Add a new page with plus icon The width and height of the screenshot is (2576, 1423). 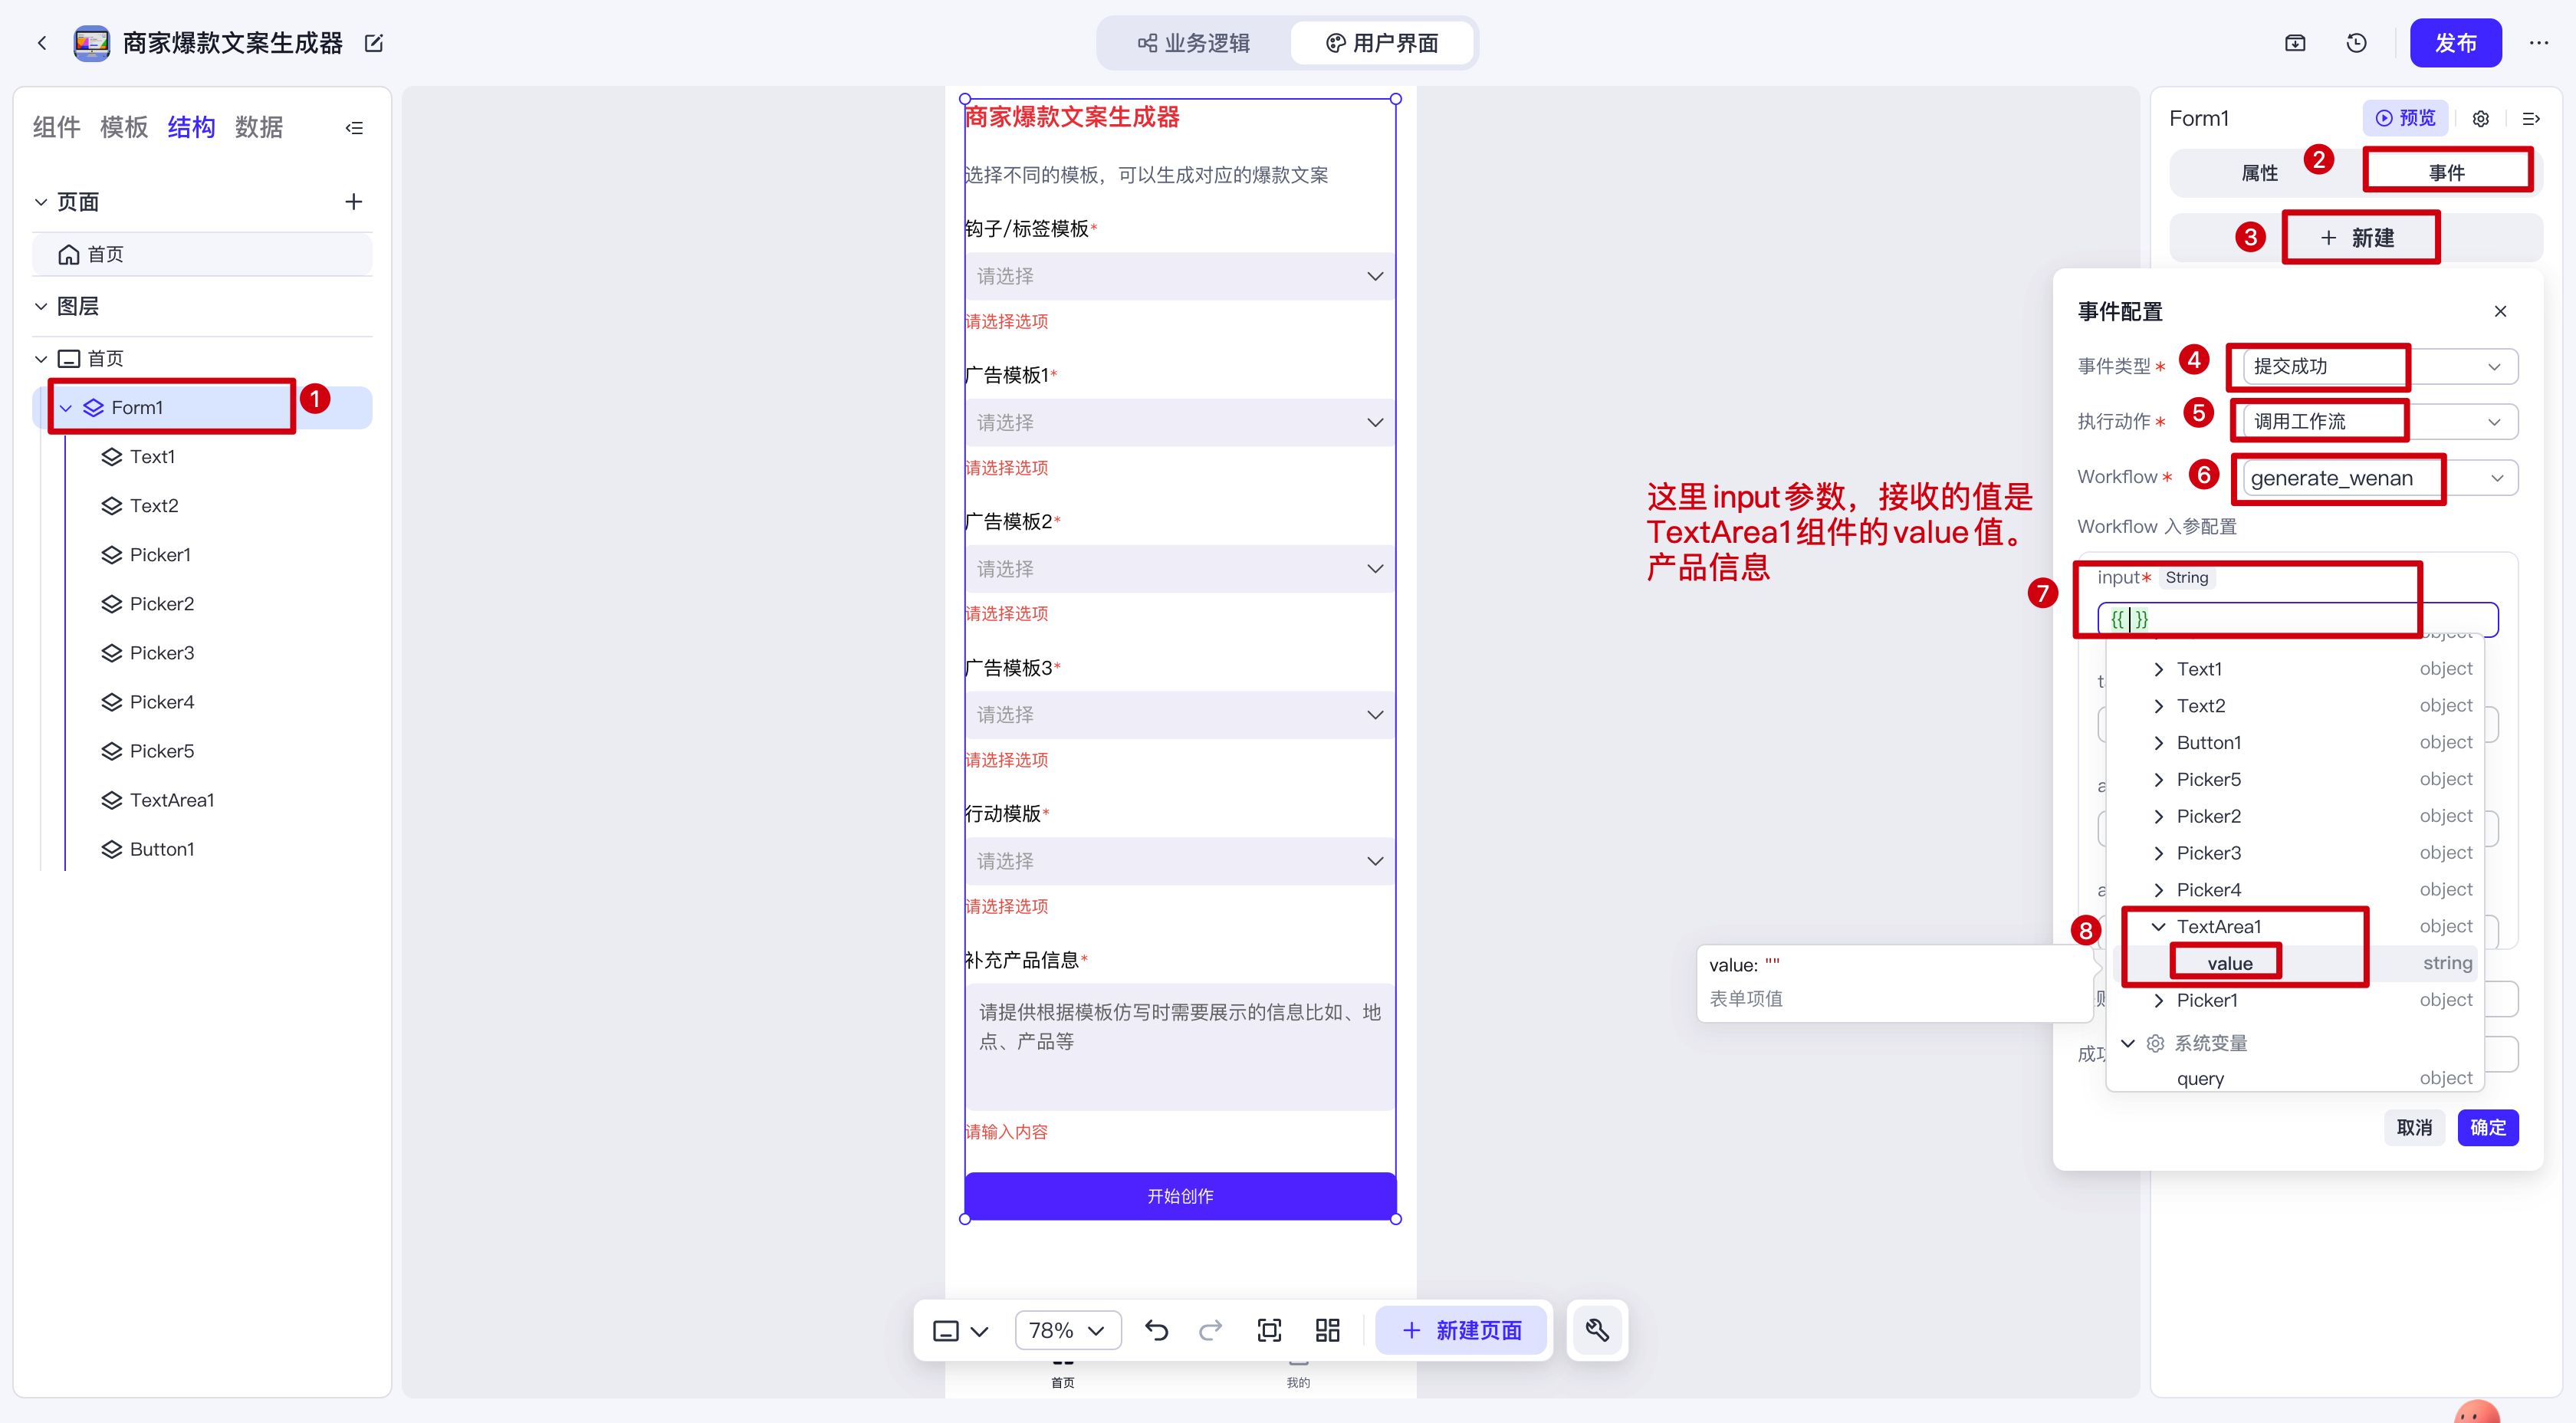coord(353,202)
